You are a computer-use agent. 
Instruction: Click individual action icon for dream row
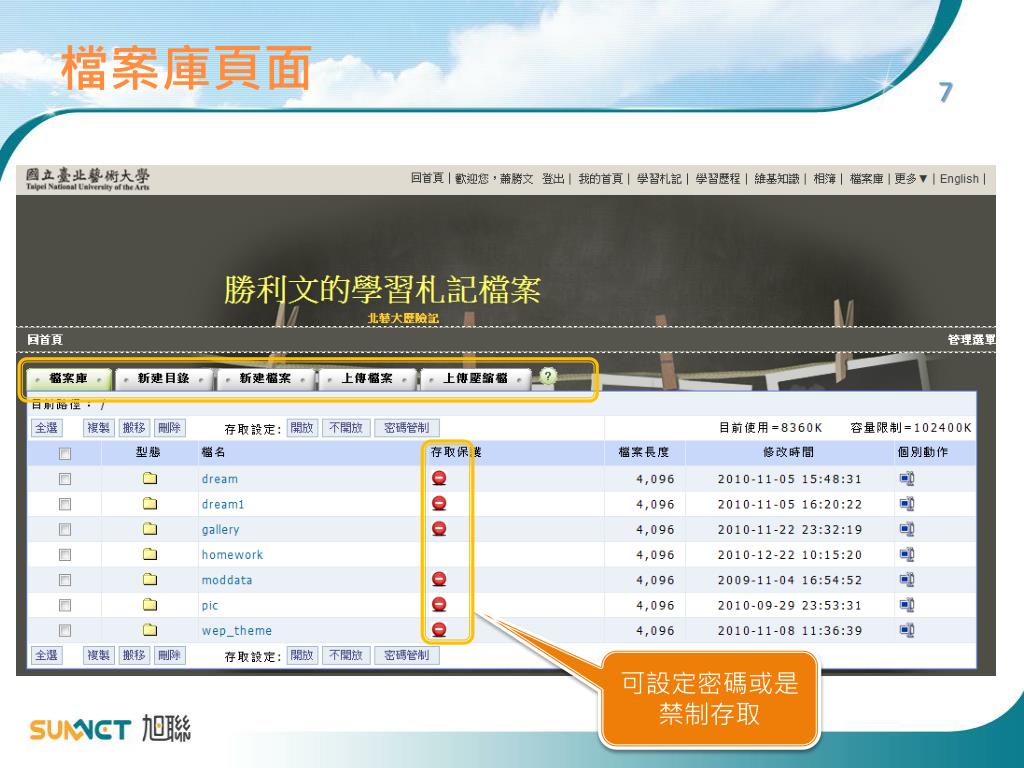coord(906,479)
